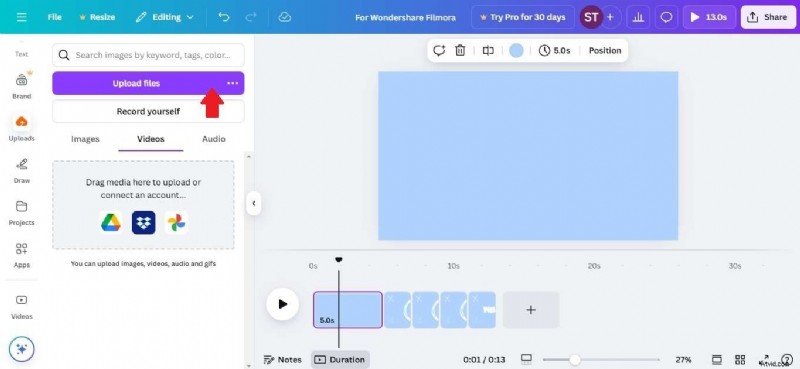
Task: Add a new page with plus
Action: pos(531,310)
